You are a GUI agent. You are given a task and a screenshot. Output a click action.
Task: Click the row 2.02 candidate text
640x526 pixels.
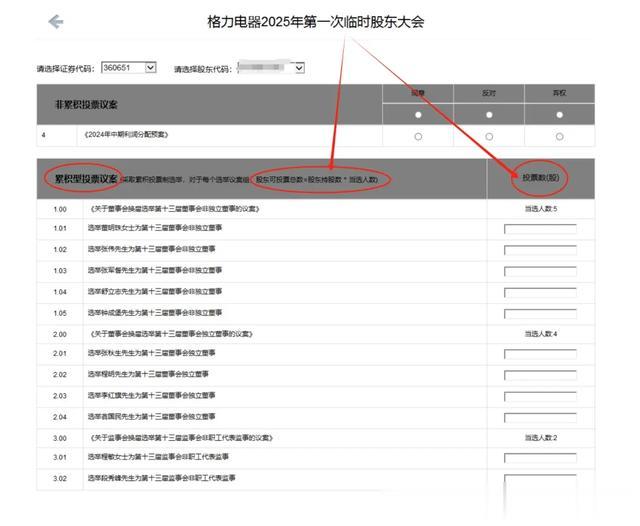(x=148, y=374)
